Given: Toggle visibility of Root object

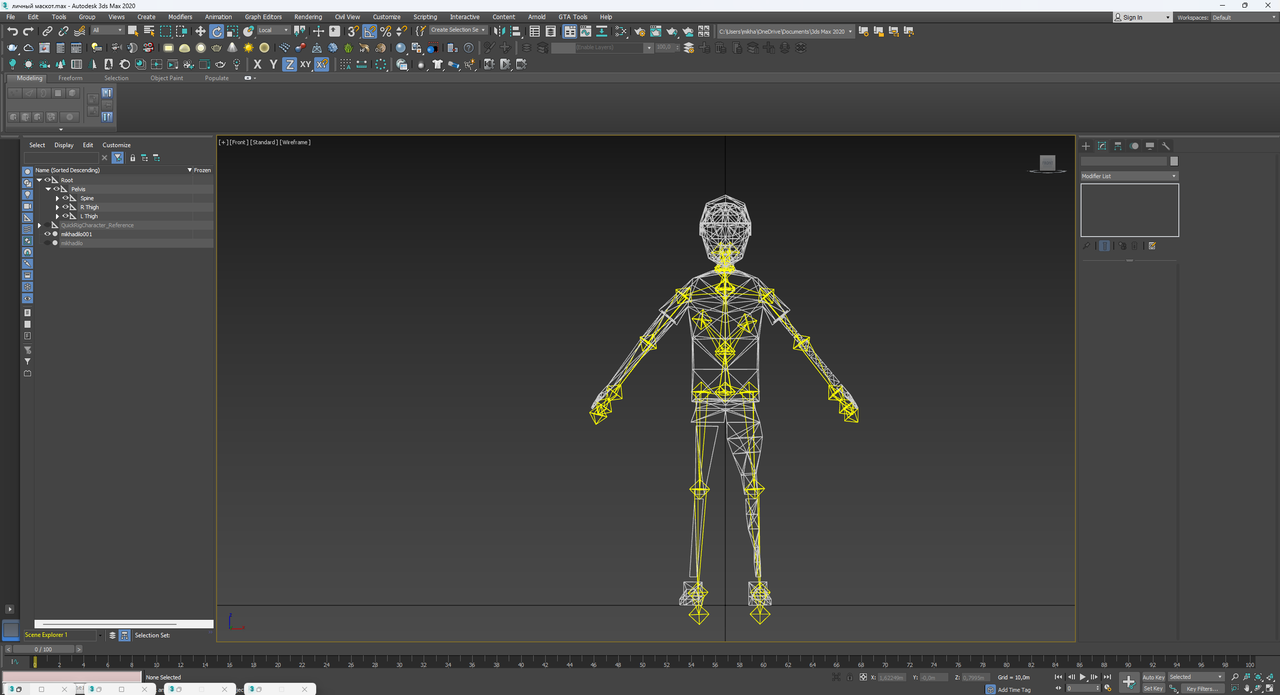Looking at the screenshot, I should 47,180.
